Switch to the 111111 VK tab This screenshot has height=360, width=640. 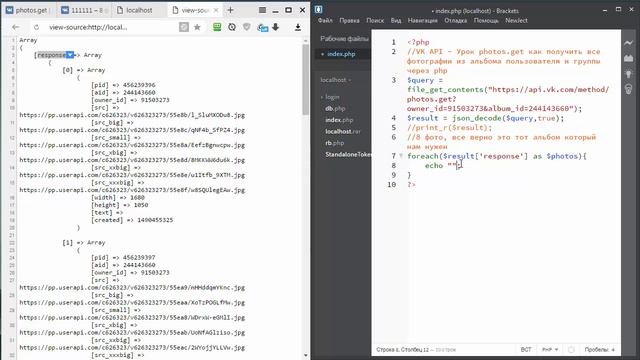[x=83, y=10]
